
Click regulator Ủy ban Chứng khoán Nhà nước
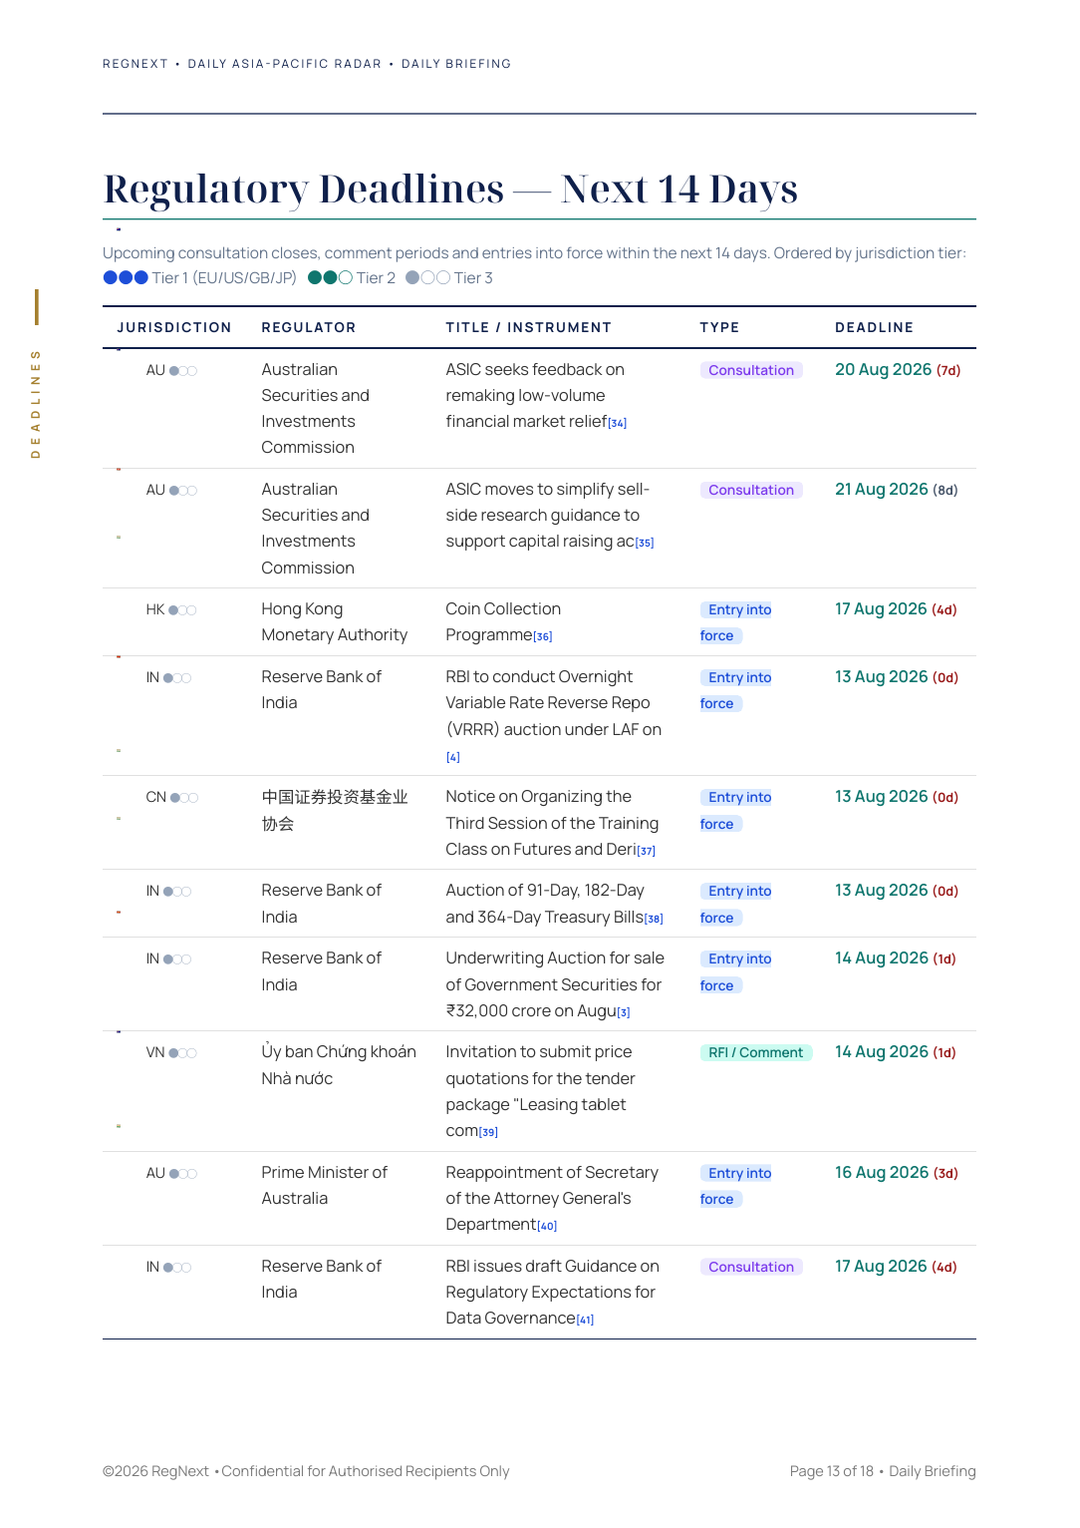[x=339, y=1065]
